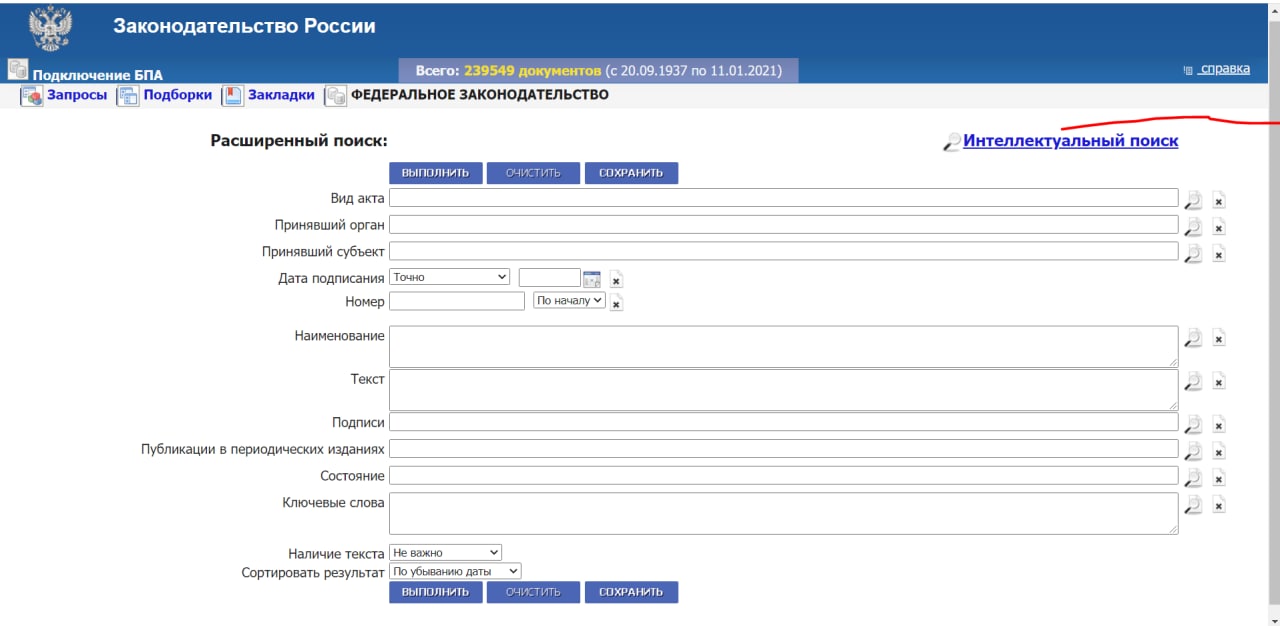Click the Расширенный поиск: heading

click(x=298, y=141)
